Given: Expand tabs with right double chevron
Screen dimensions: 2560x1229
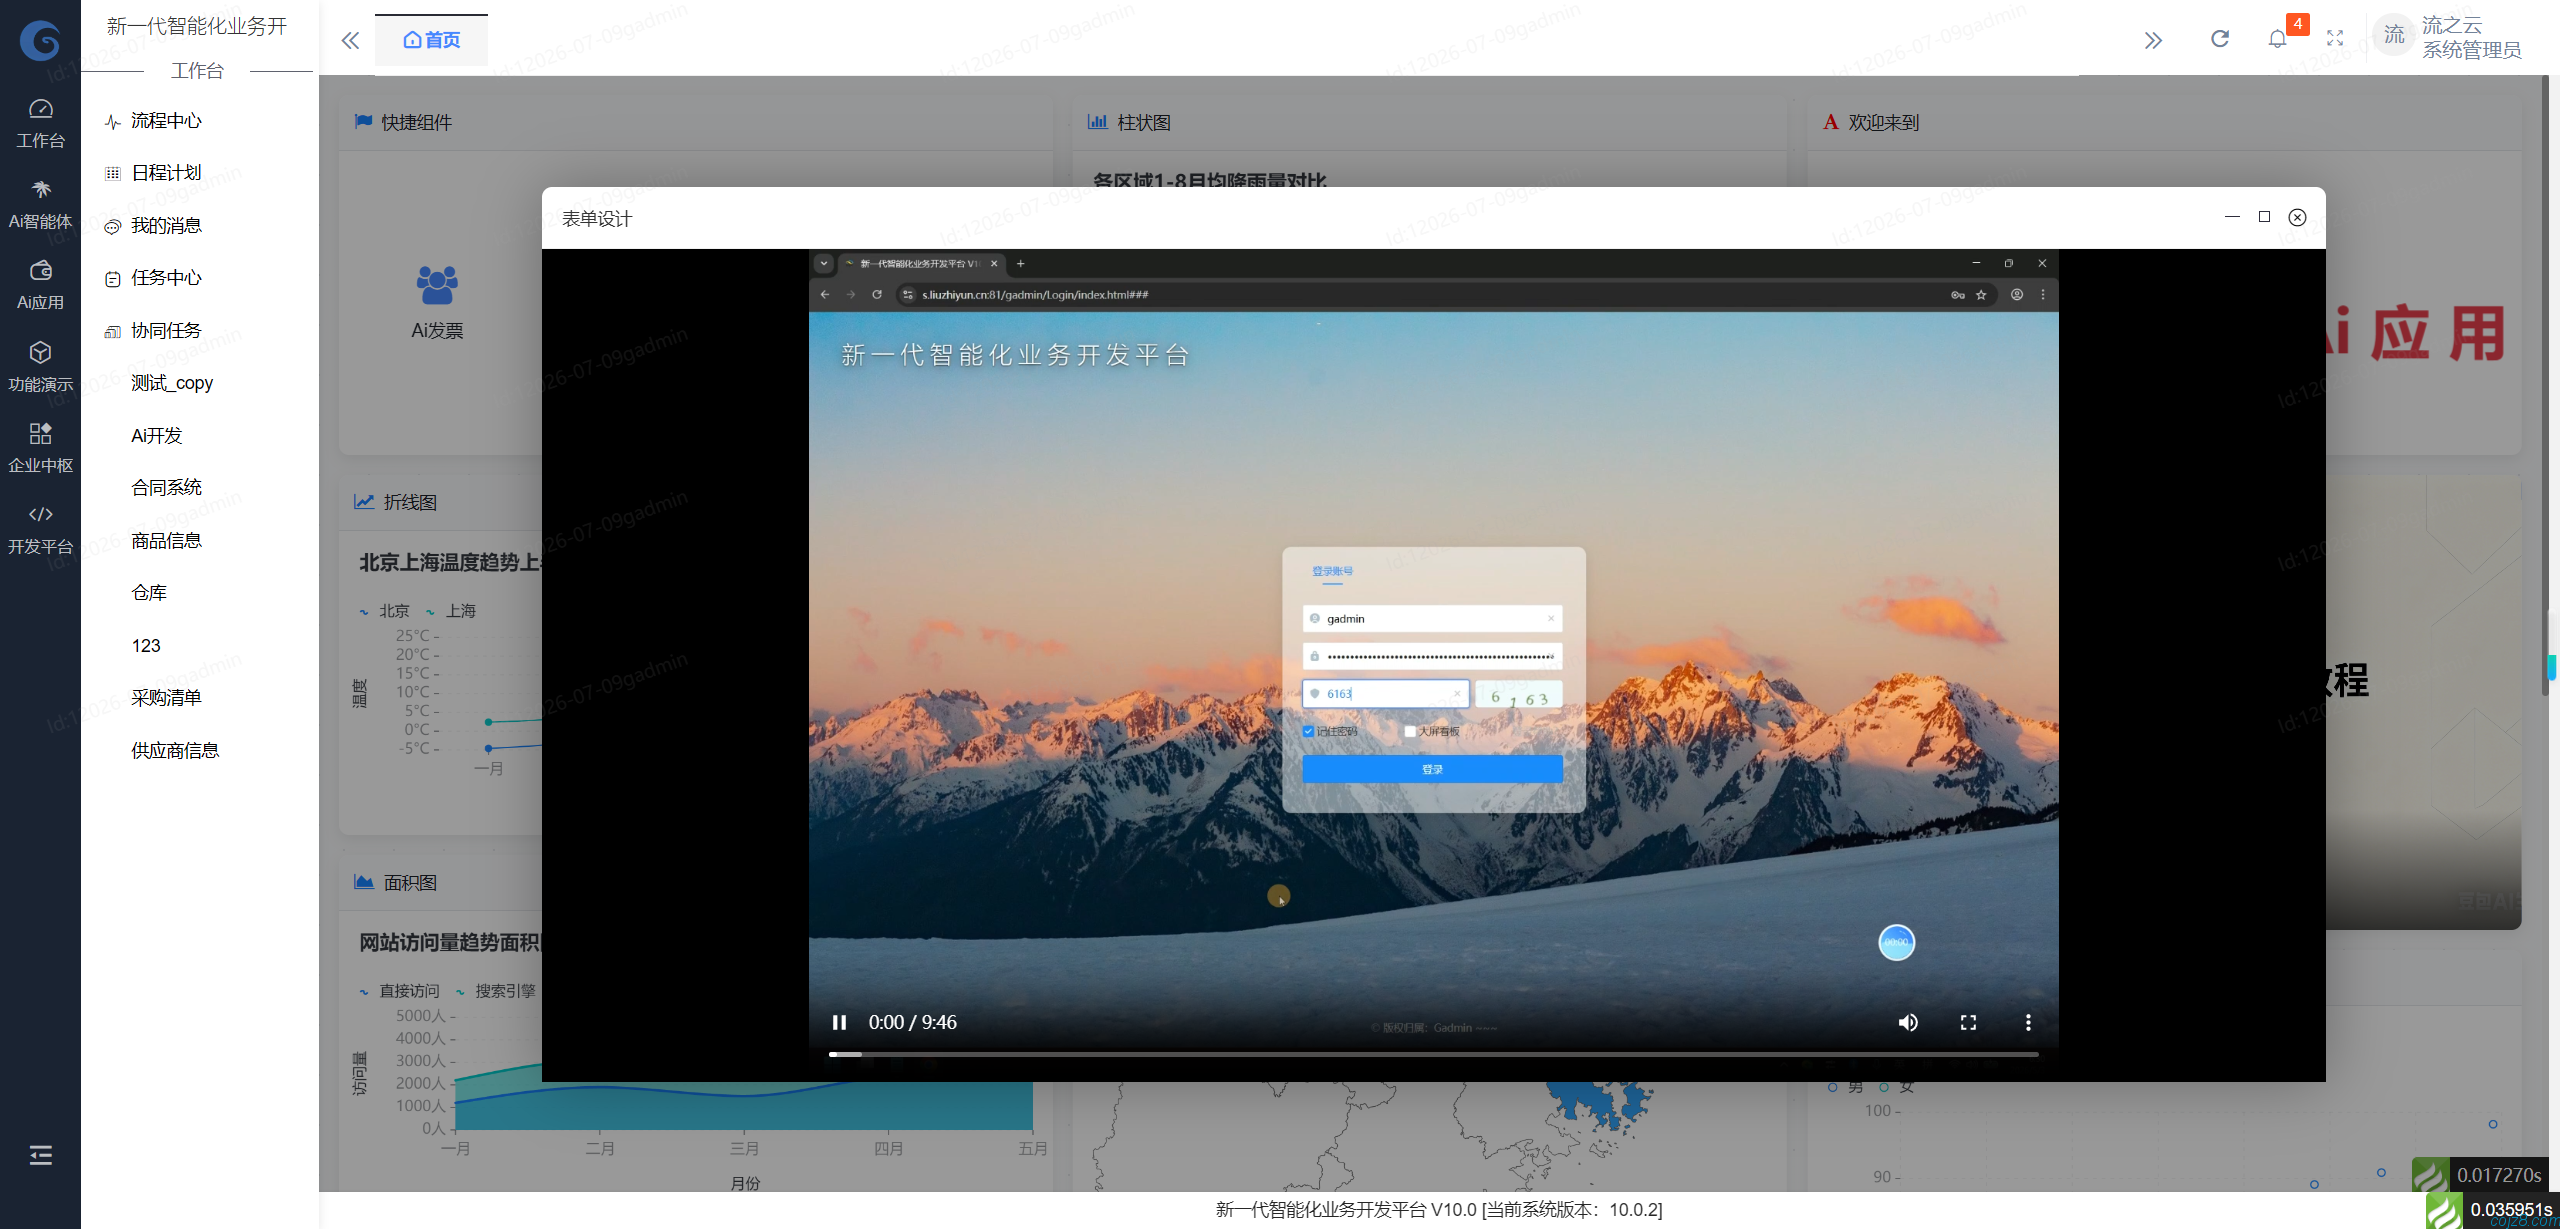Looking at the screenshot, I should (x=2153, y=40).
